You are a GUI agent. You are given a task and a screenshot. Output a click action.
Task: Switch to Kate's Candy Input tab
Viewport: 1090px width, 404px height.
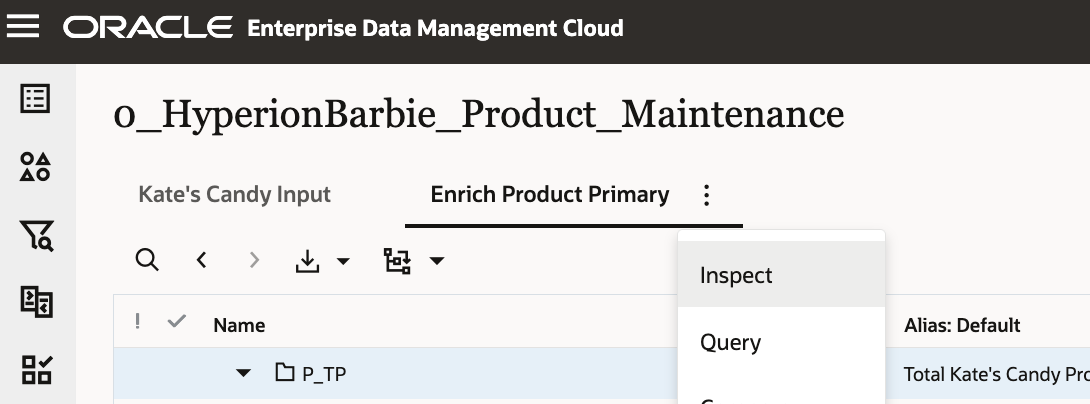(234, 194)
